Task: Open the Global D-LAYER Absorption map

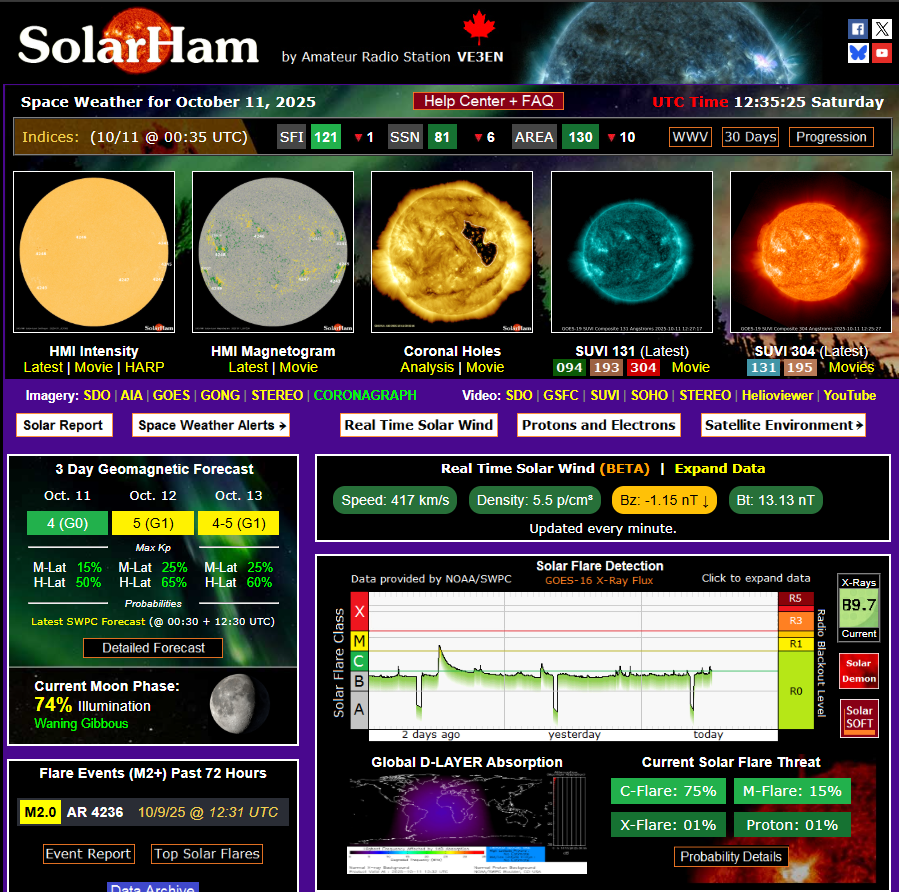Action: tap(467, 820)
